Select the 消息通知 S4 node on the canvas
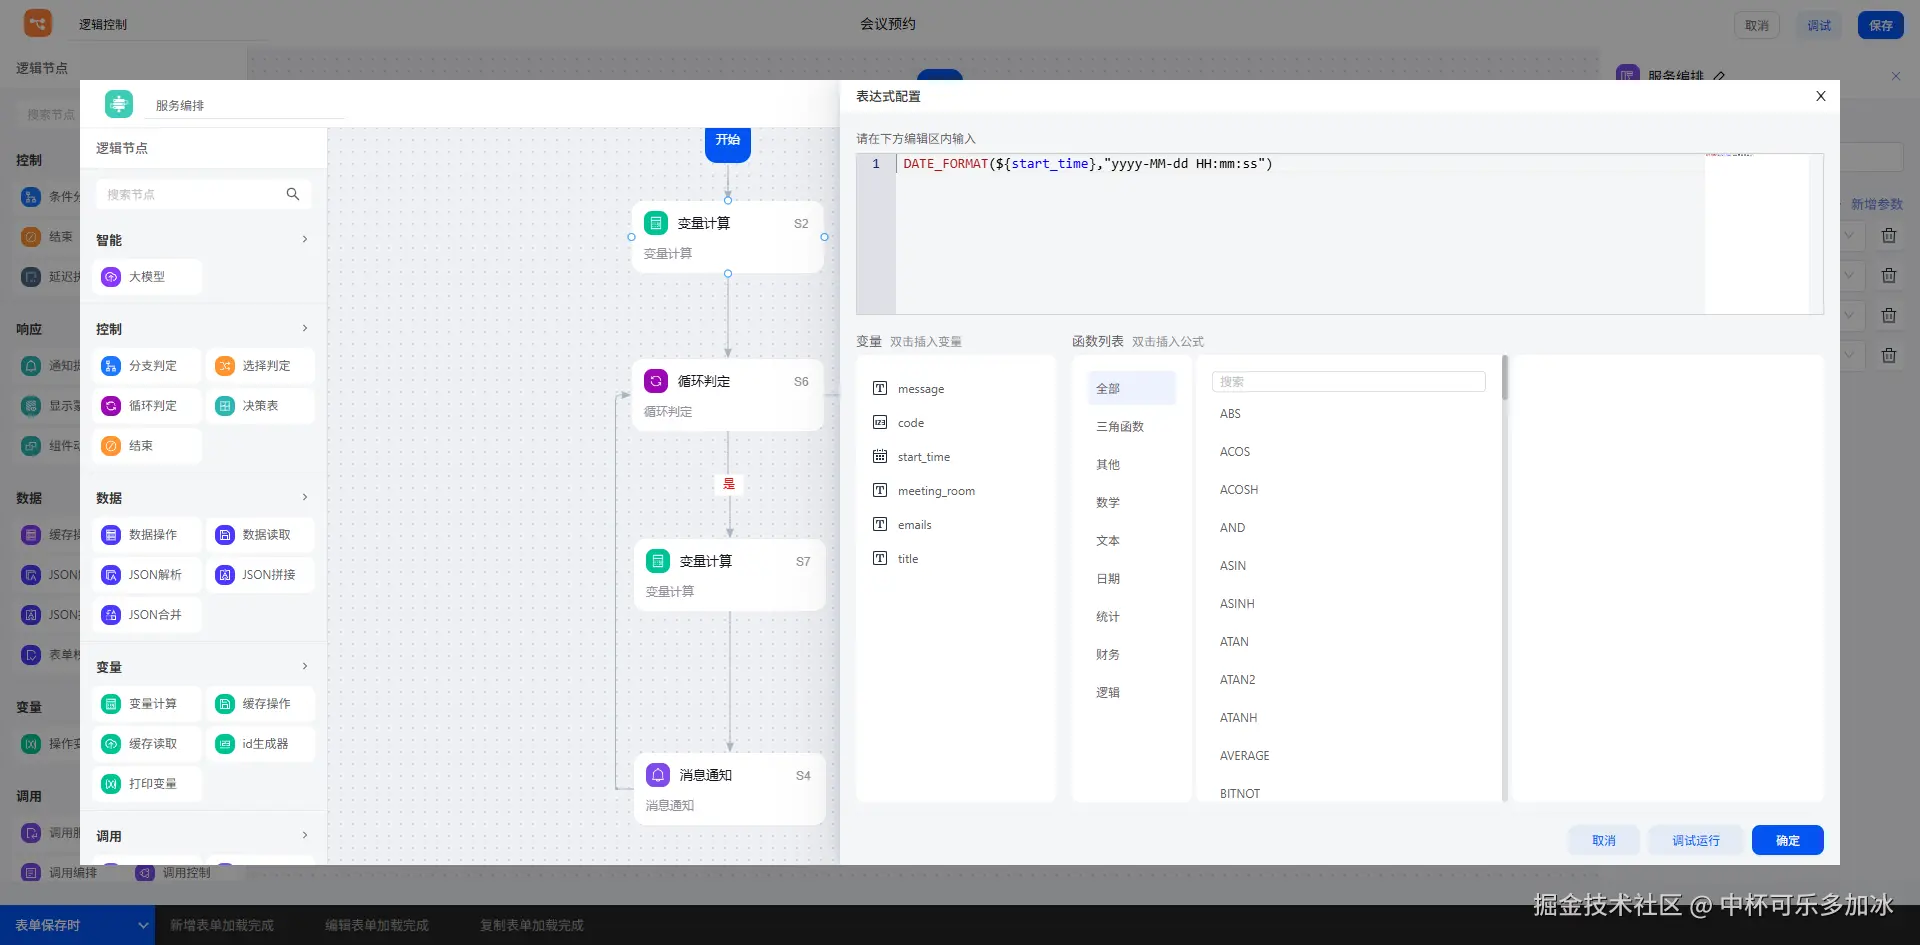This screenshot has height=945, width=1920. tap(729, 789)
